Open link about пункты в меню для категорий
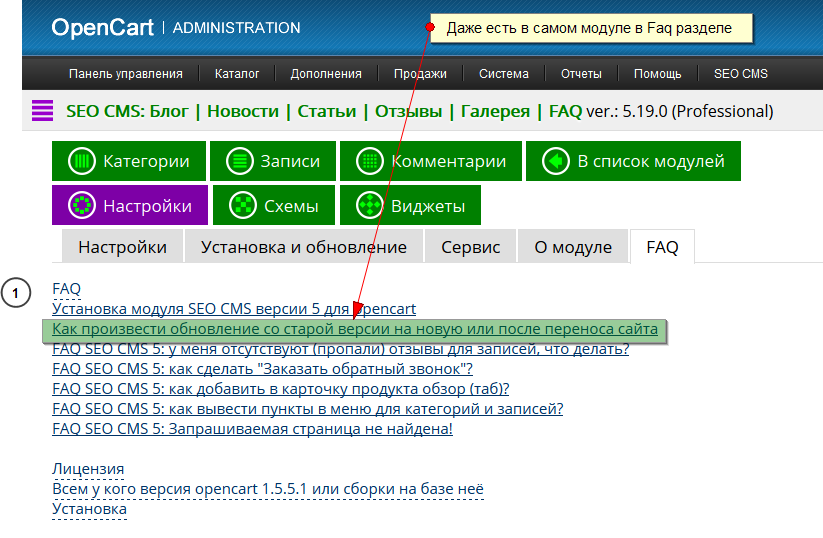 [x=308, y=409]
